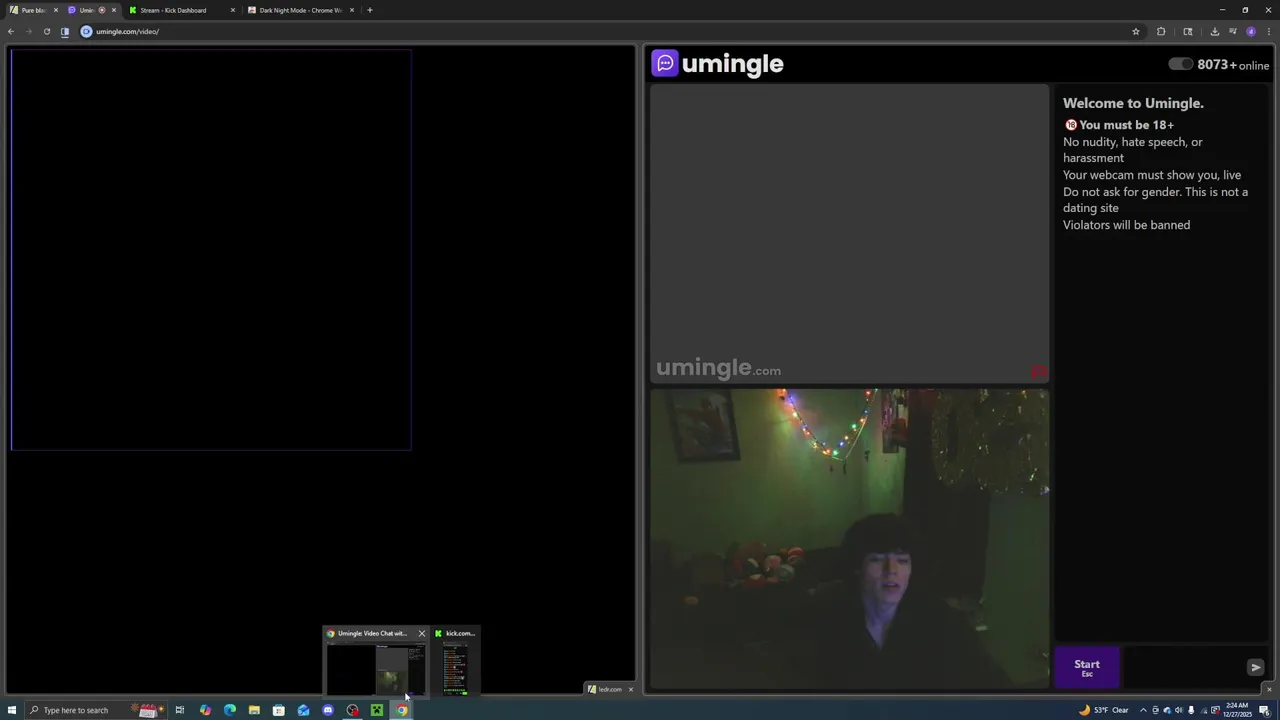Screen dimensions: 1280x720
Task: Click your own webcam preview
Action: point(849,539)
